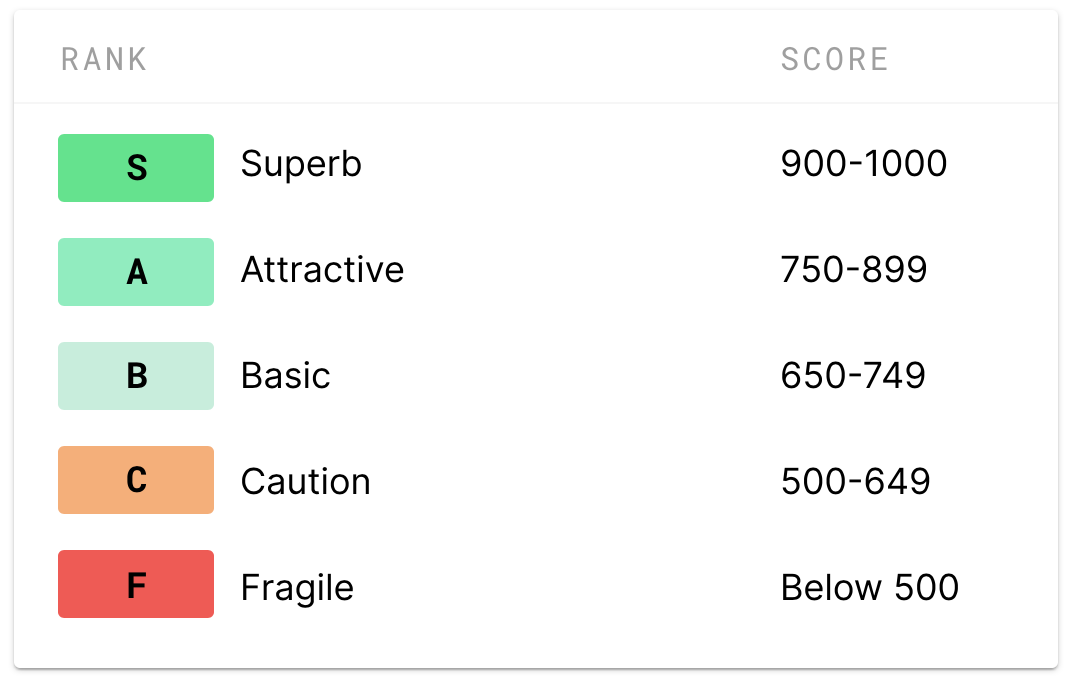Screen dimensions: 1068x684
Task: Select the Superb rank label
Action: pyautogui.click(x=301, y=164)
